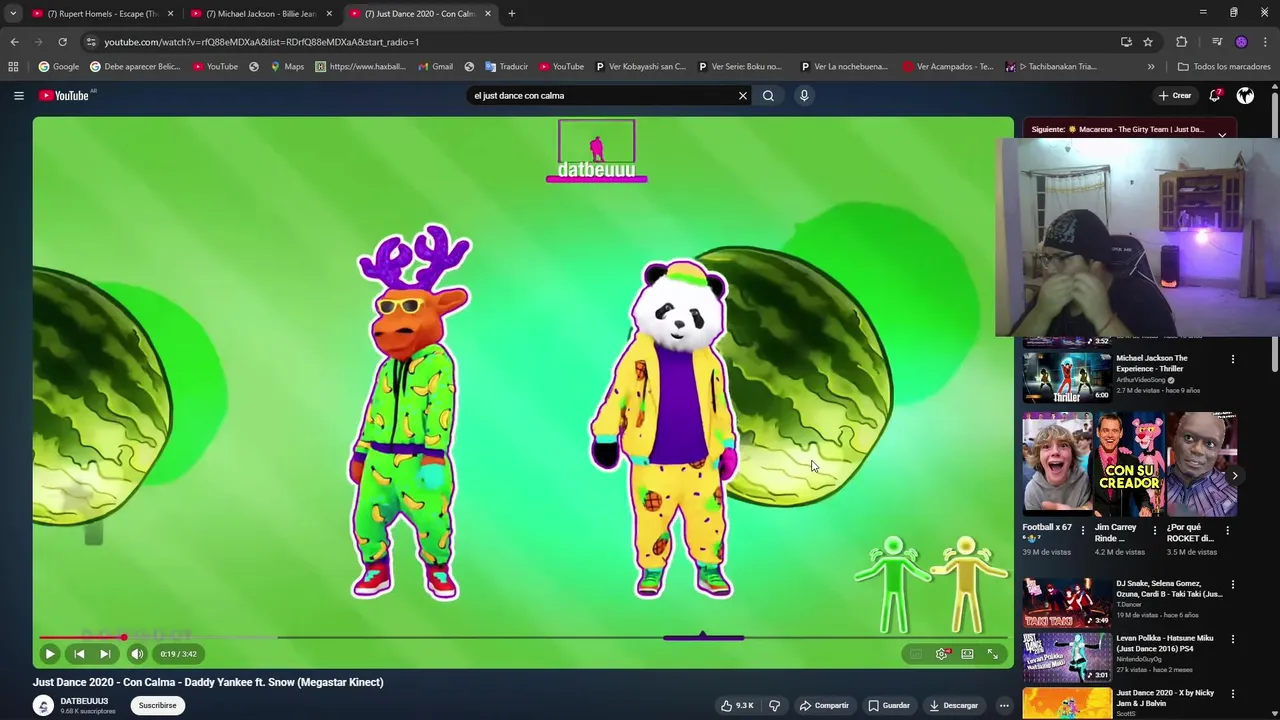Open Levan Polkka video title link
1280x720 pixels.
click(1165, 643)
